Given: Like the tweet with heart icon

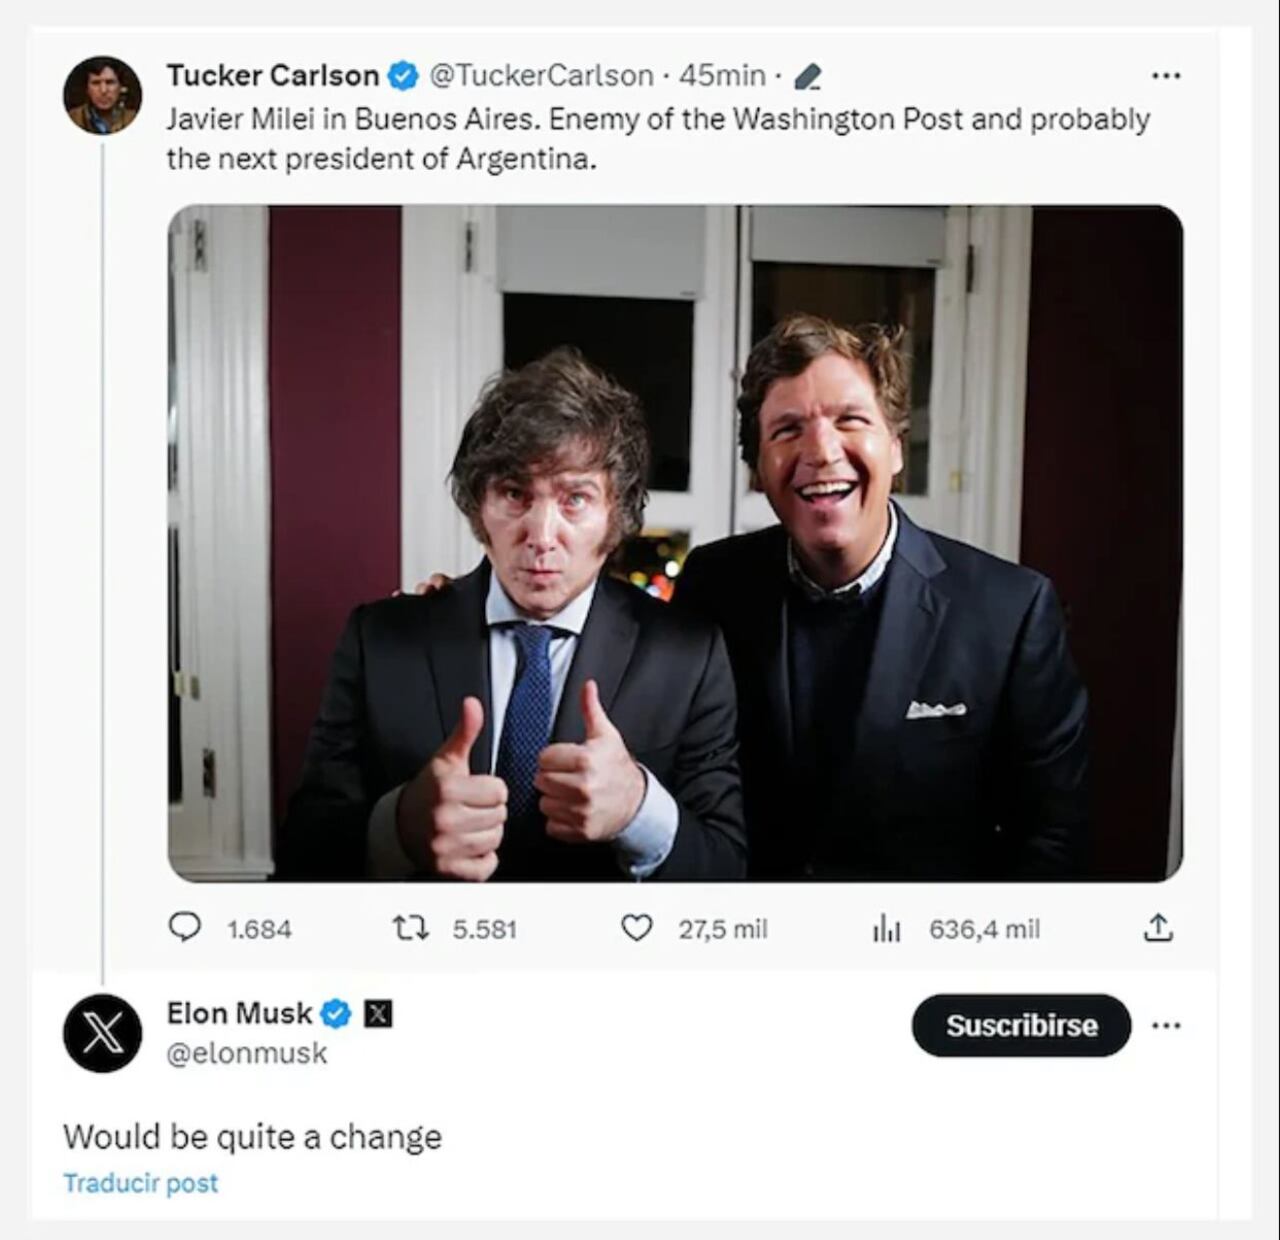Looking at the screenshot, I should point(637,929).
